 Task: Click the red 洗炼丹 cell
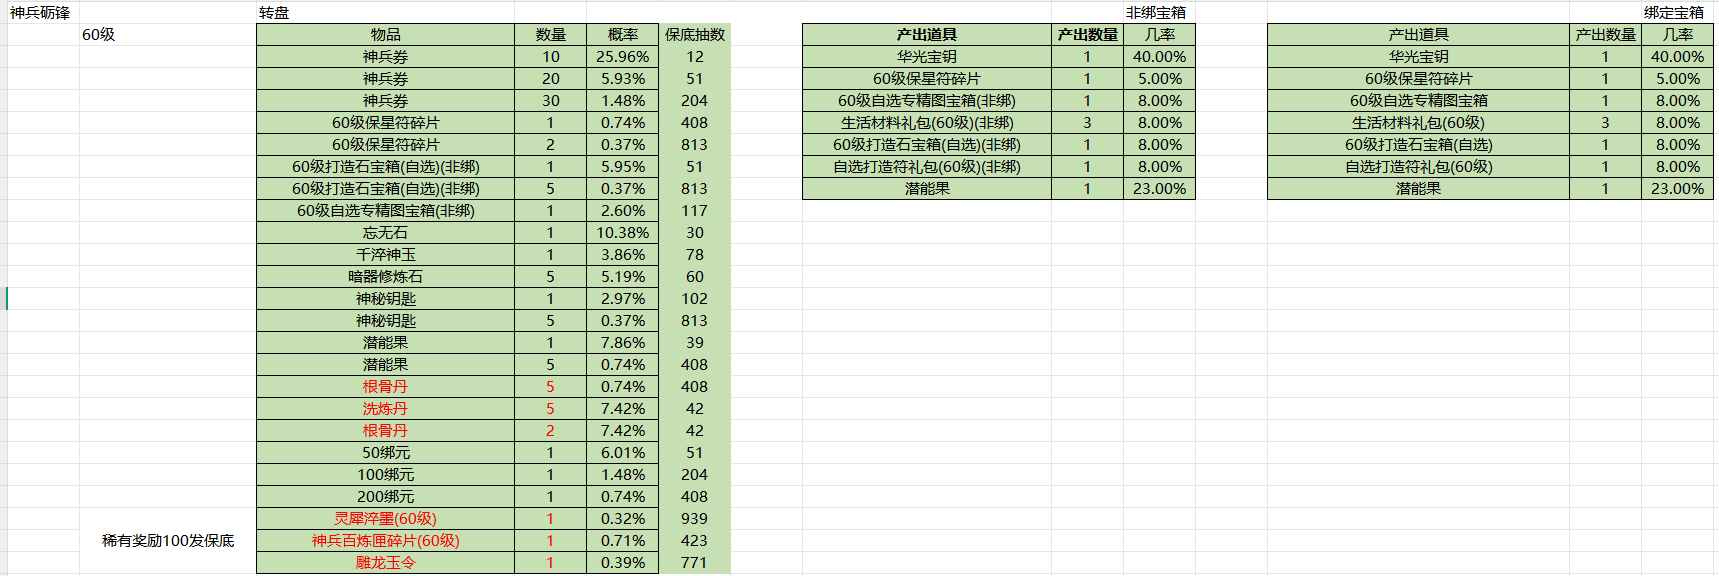click(x=385, y=409)
